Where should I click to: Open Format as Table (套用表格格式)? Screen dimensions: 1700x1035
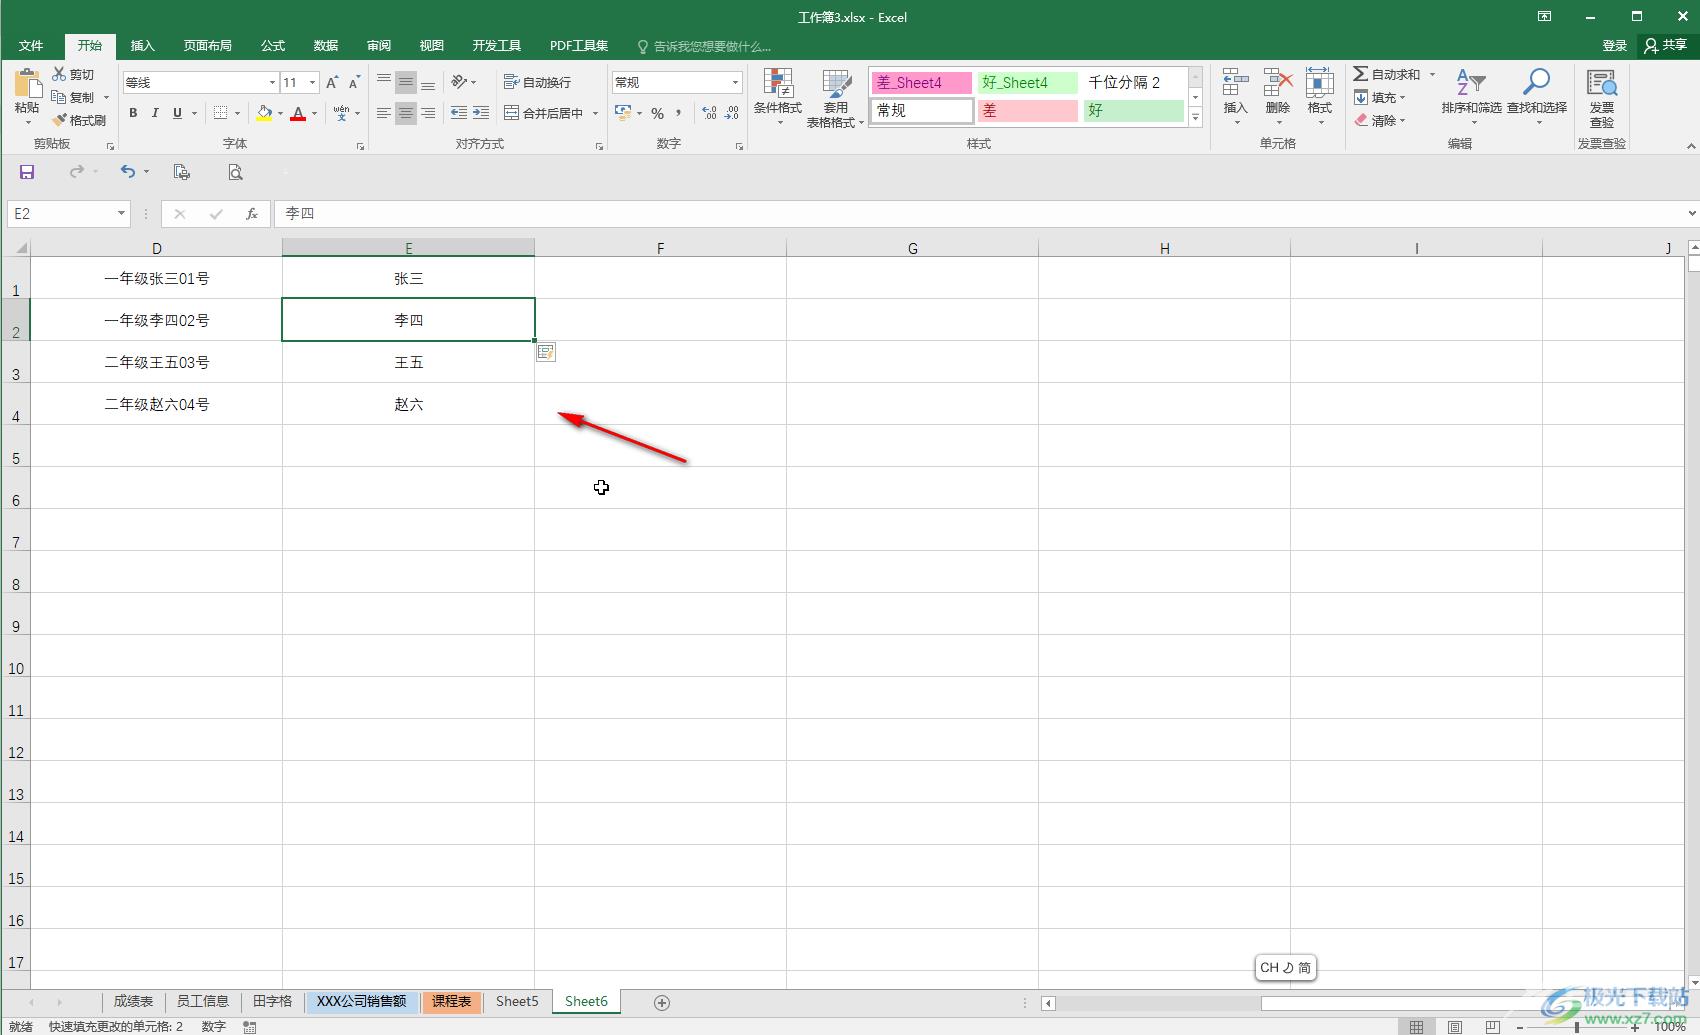pyautogui.click(x=835, y=98)
